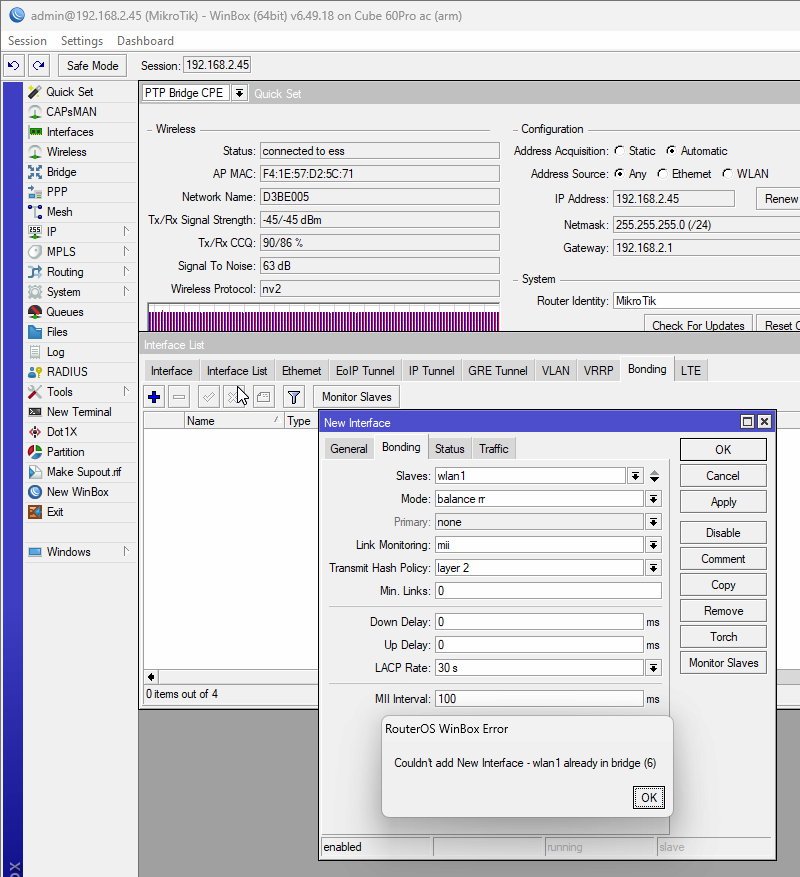Viewport: 800px width, 877px height.
Task: Select Static address acquisition radio
Action: pyautogui.click(x=619, y=151)
